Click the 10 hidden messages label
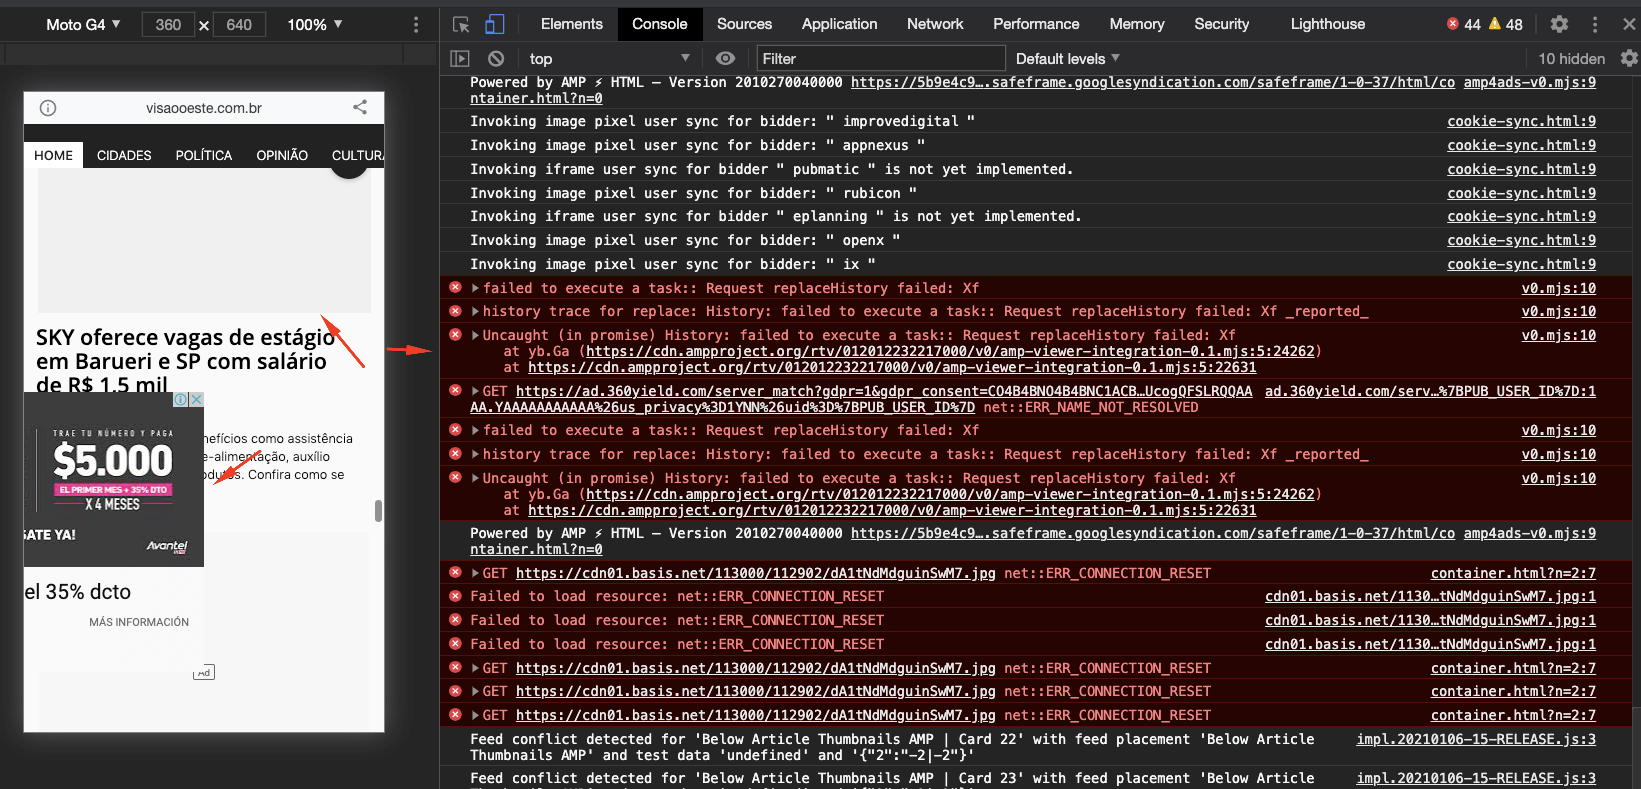 pos(1571,59)
